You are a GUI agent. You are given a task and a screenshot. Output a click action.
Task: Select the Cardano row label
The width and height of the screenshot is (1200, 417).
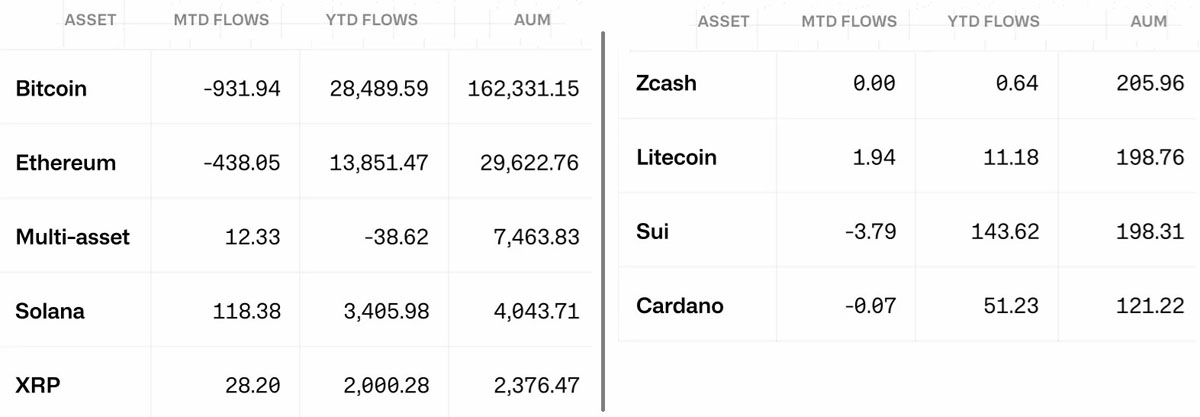[x=679, y=305]
